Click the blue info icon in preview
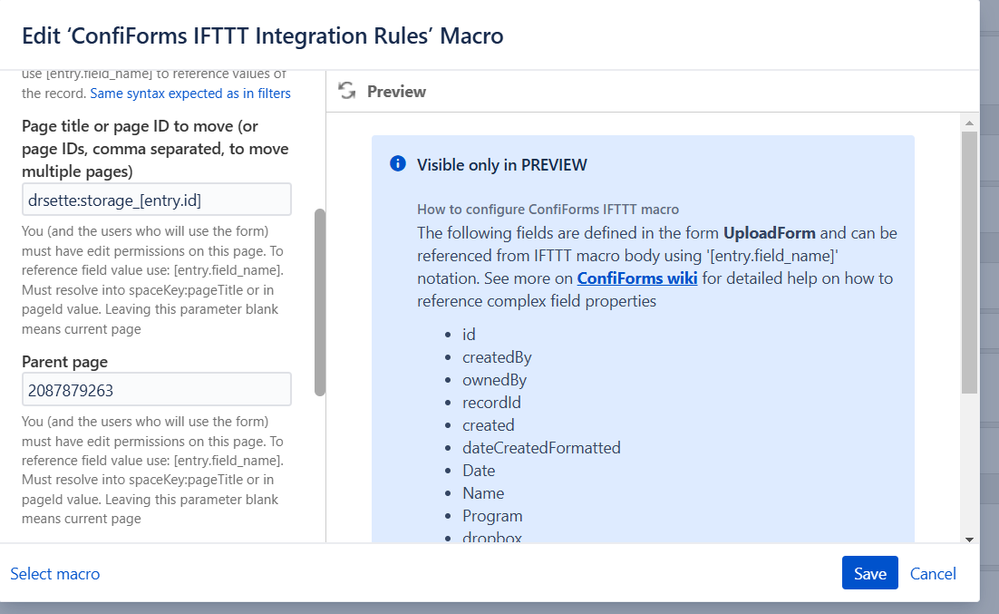Screen dimensions: 999x614 (398, 164)
